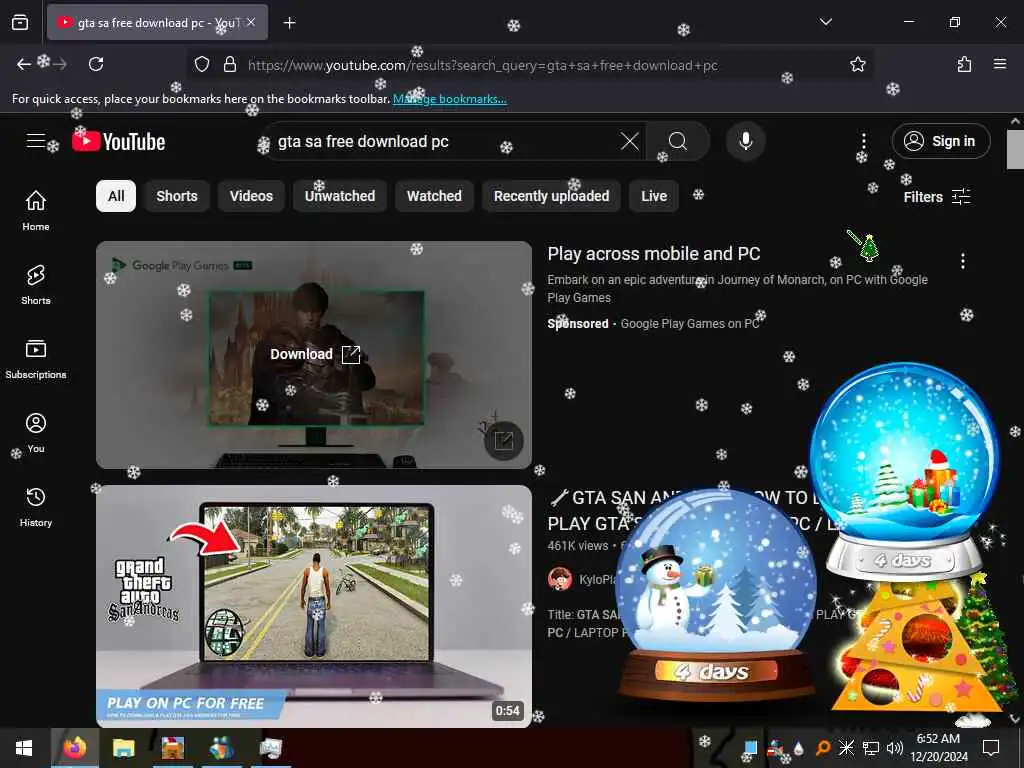Open the sponsored ad's three-dot menu
Screen dimensions: 1024x768
click(963, 261)
